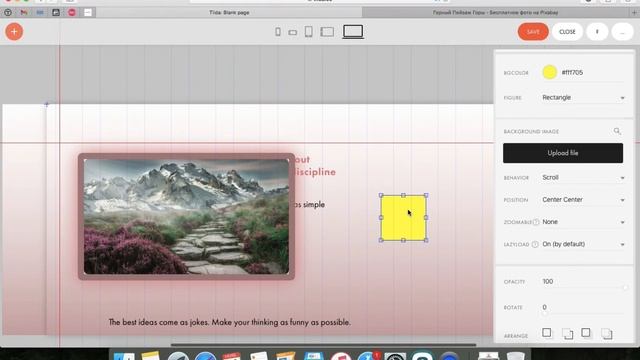640x360 pixels.
Task: Open the Behavior dropdown set to Scroll
Action: [x=583, y=178]
